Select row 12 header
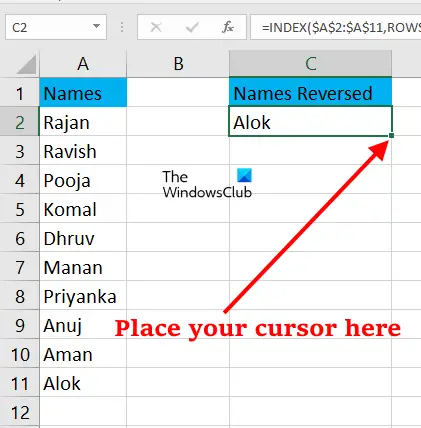 (20, 411)
